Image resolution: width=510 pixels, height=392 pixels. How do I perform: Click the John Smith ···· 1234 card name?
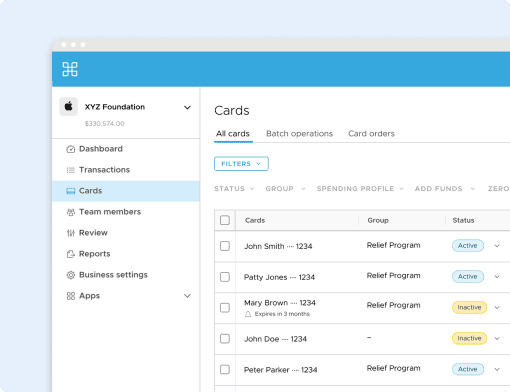[x=278, y=246]
